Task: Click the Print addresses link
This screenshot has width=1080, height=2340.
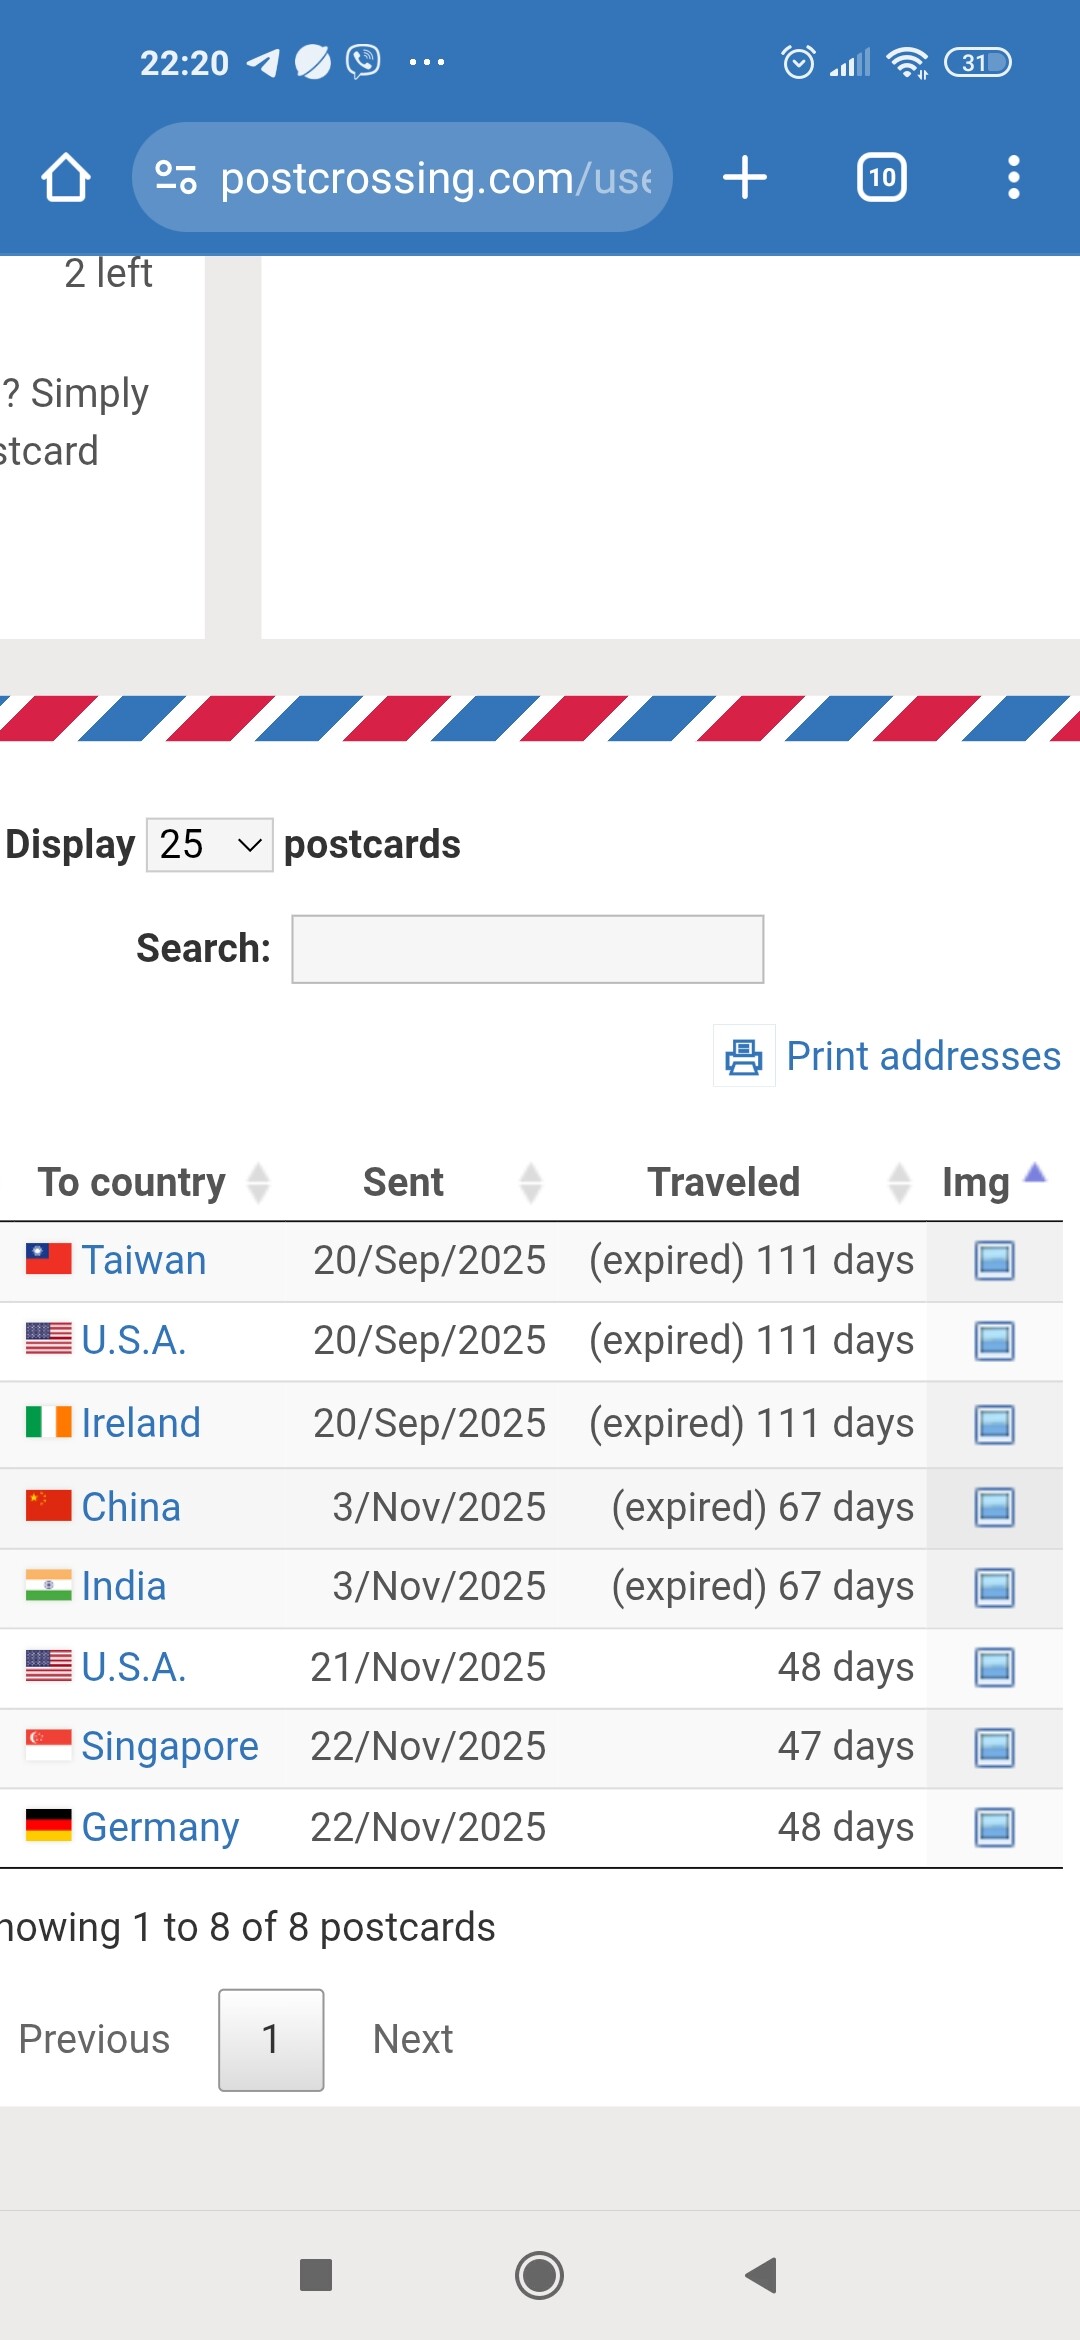Action: click(x=923, y=1056)
